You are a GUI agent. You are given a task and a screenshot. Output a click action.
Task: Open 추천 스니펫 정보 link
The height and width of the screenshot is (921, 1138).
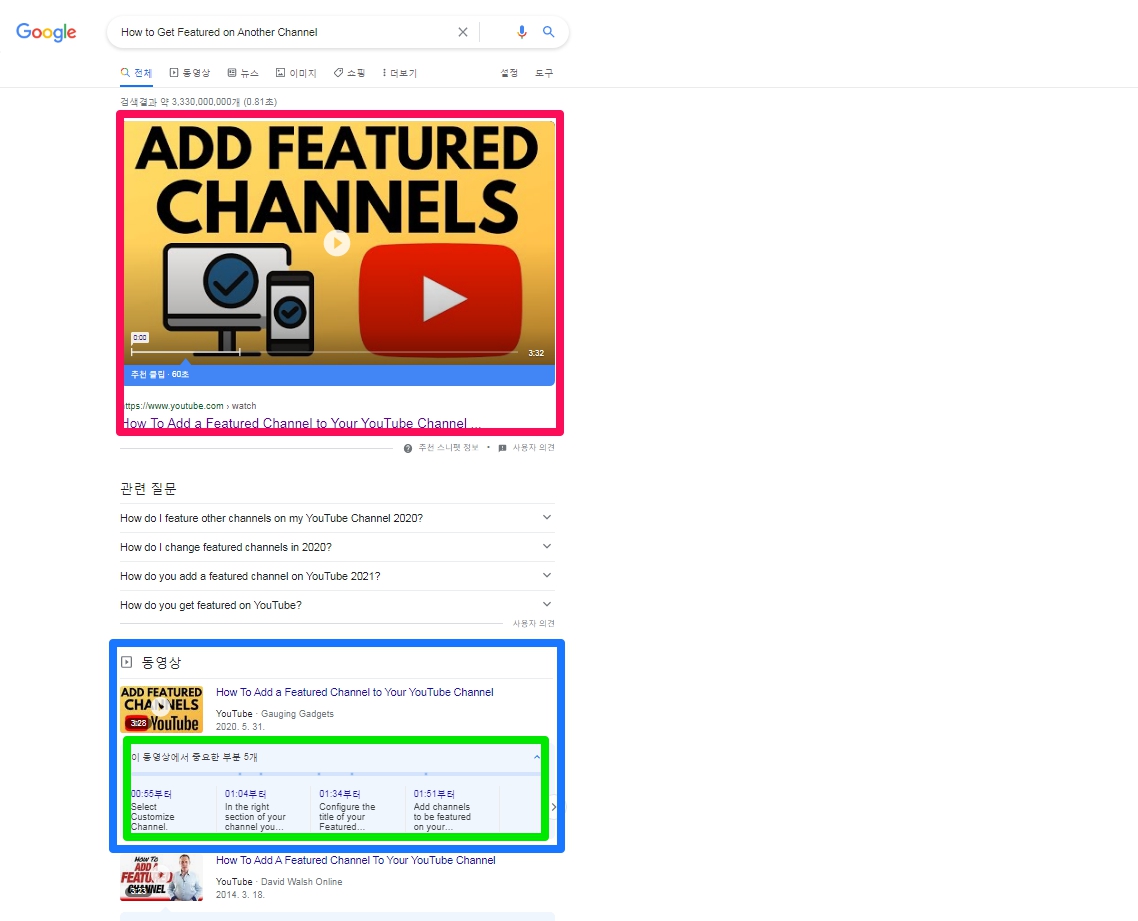click(x=448, y=448)
